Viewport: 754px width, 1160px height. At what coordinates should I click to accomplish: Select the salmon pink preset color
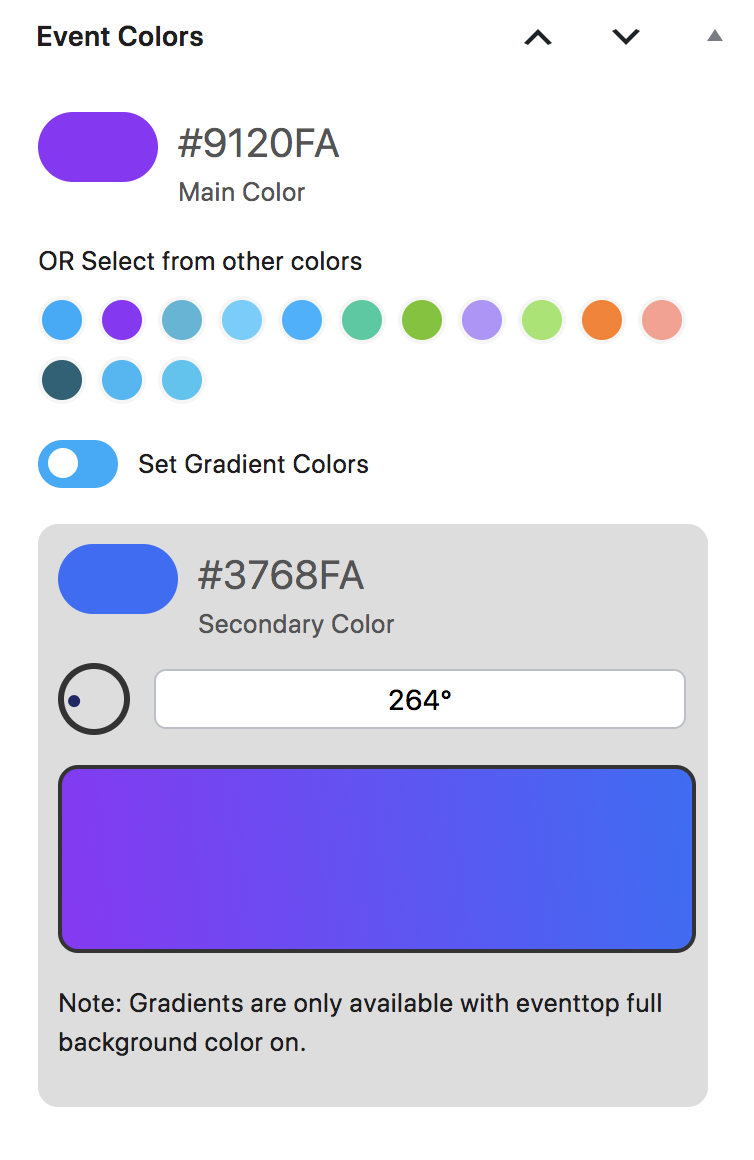click(x=662, y=321)
